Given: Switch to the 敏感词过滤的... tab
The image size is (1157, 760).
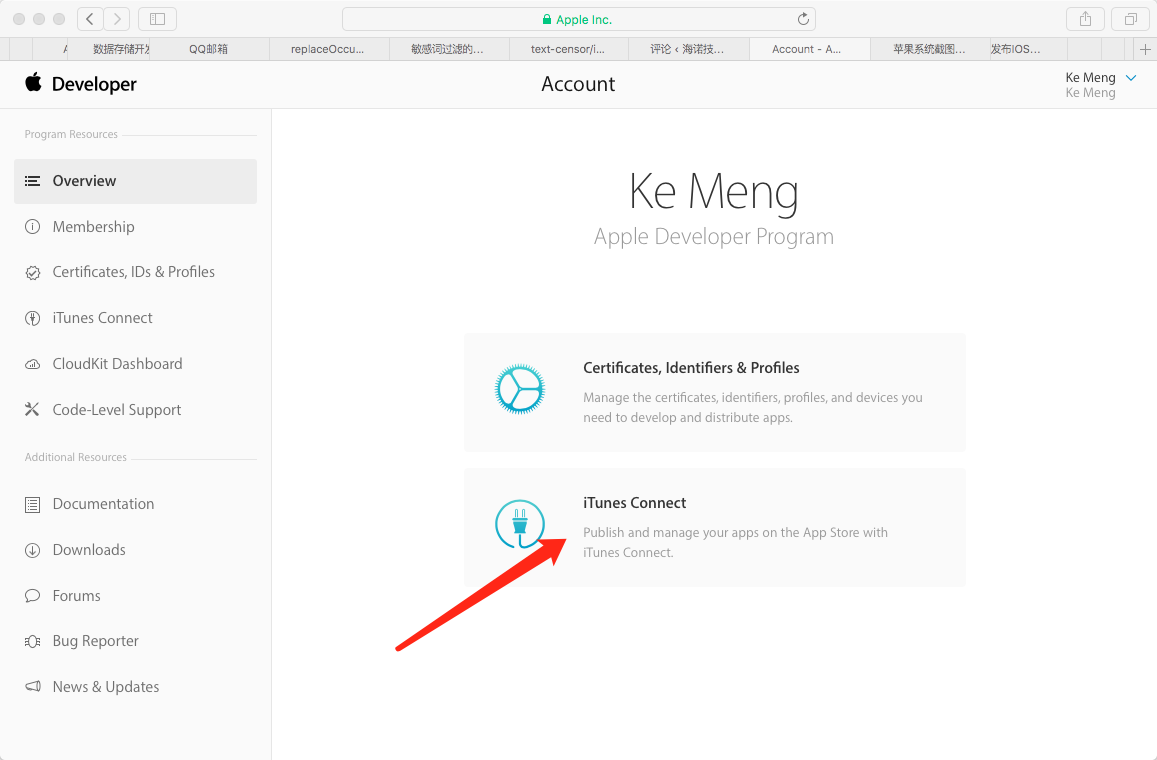Looking at the screenshot, I should 448,49.
